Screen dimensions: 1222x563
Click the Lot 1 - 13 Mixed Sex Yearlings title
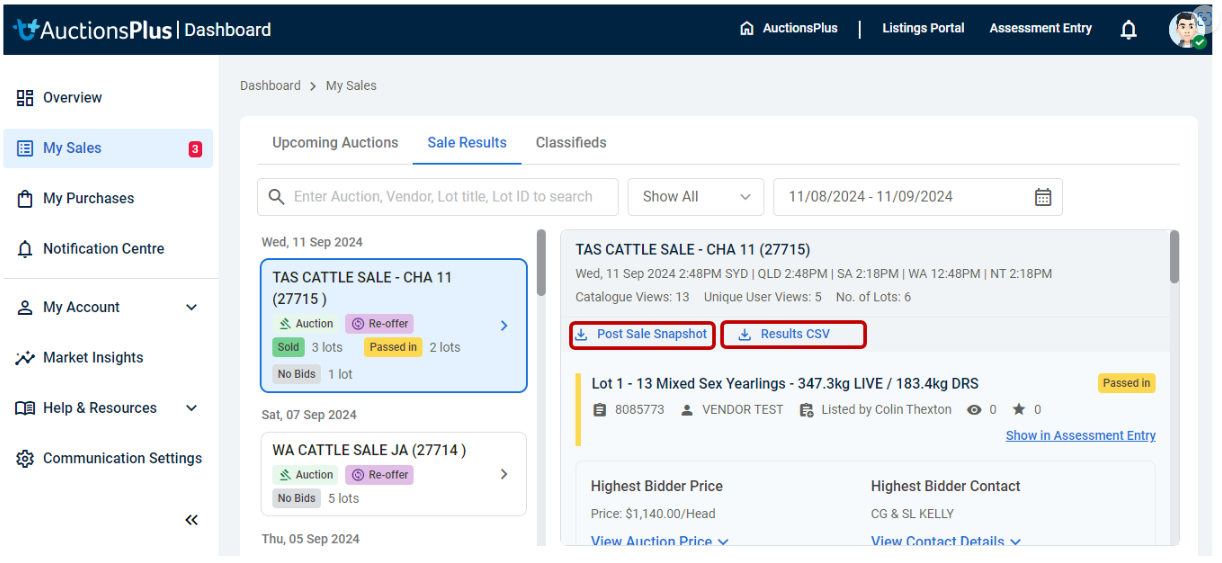click(785, 384)
